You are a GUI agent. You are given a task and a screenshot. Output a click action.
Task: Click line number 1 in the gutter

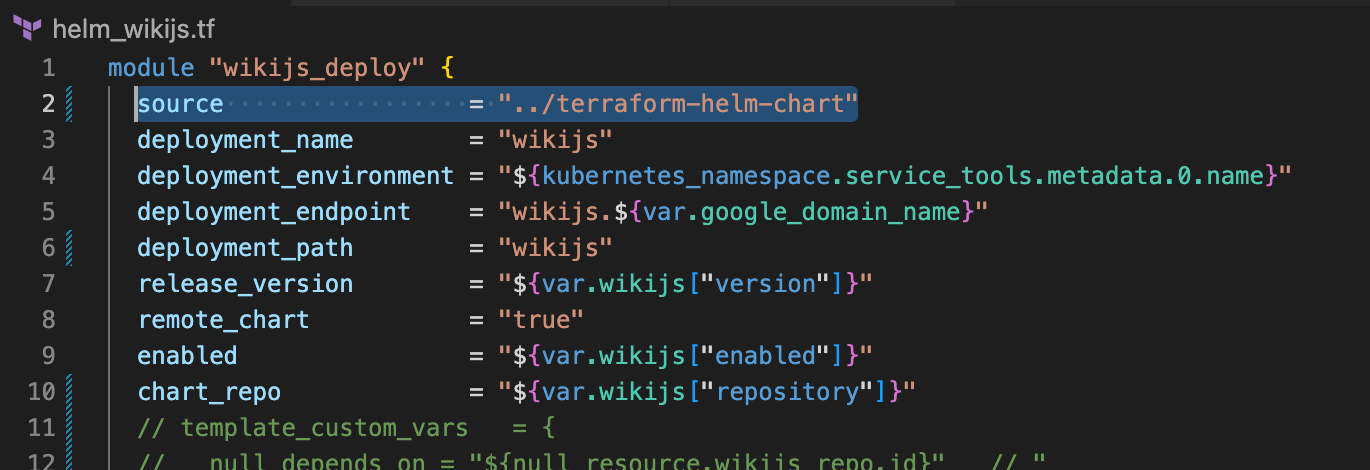pos(49,68)
